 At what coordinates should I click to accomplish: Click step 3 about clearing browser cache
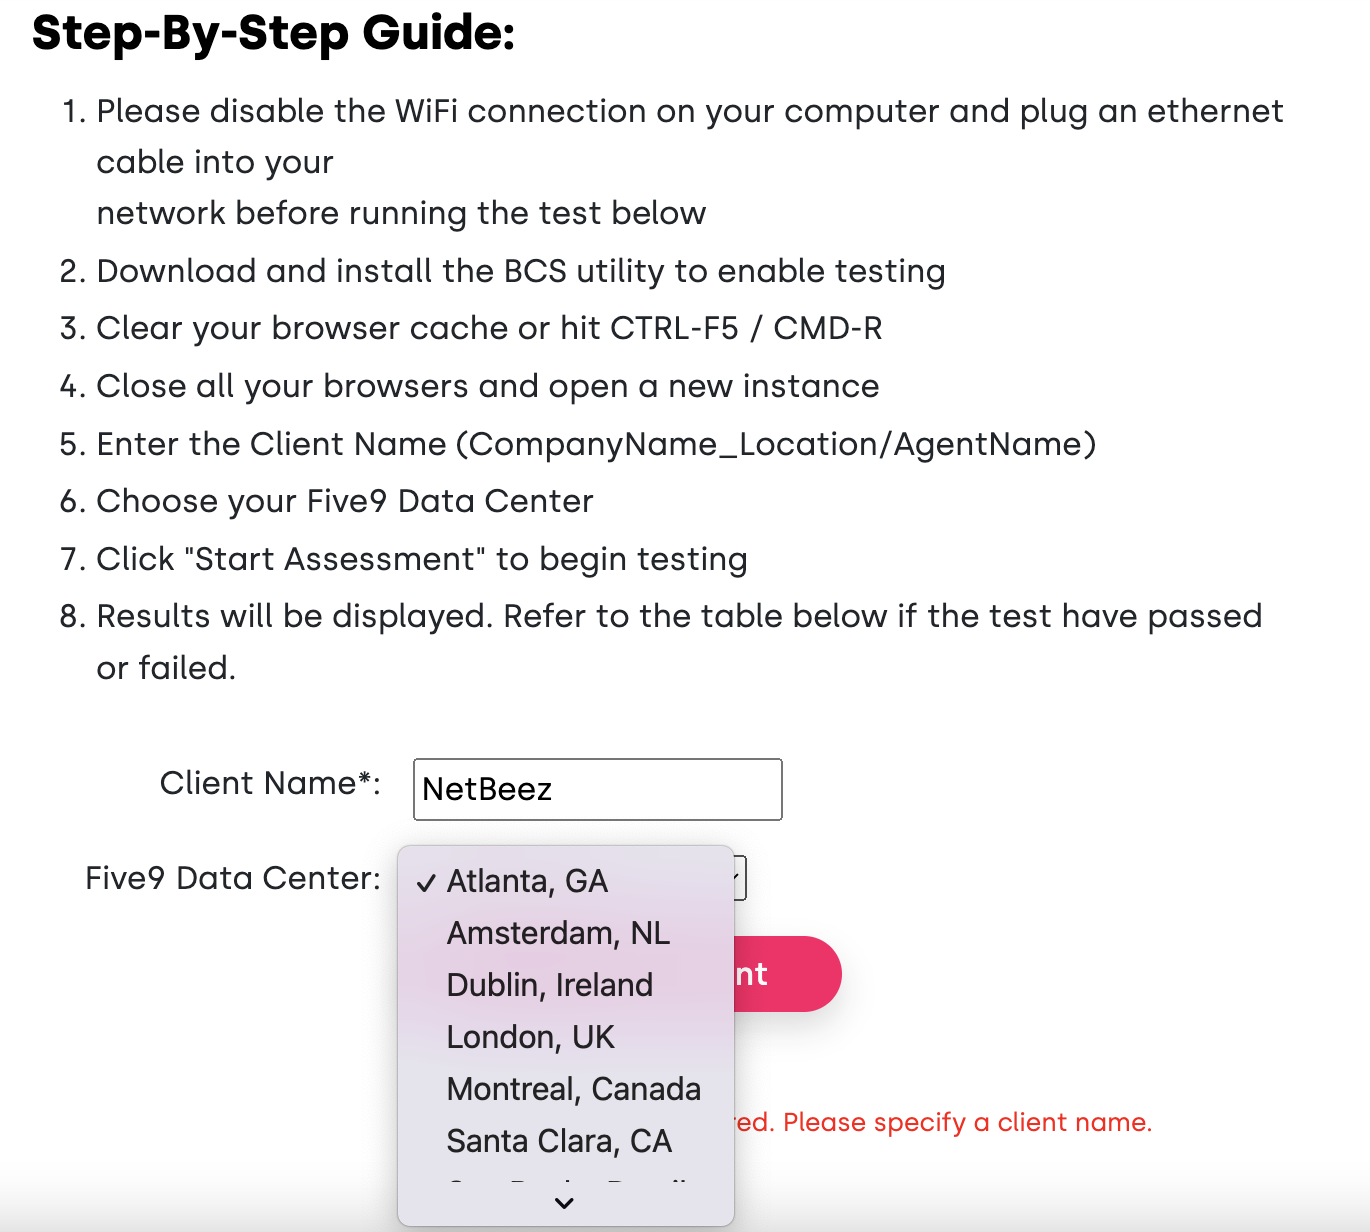pos(489,328)
